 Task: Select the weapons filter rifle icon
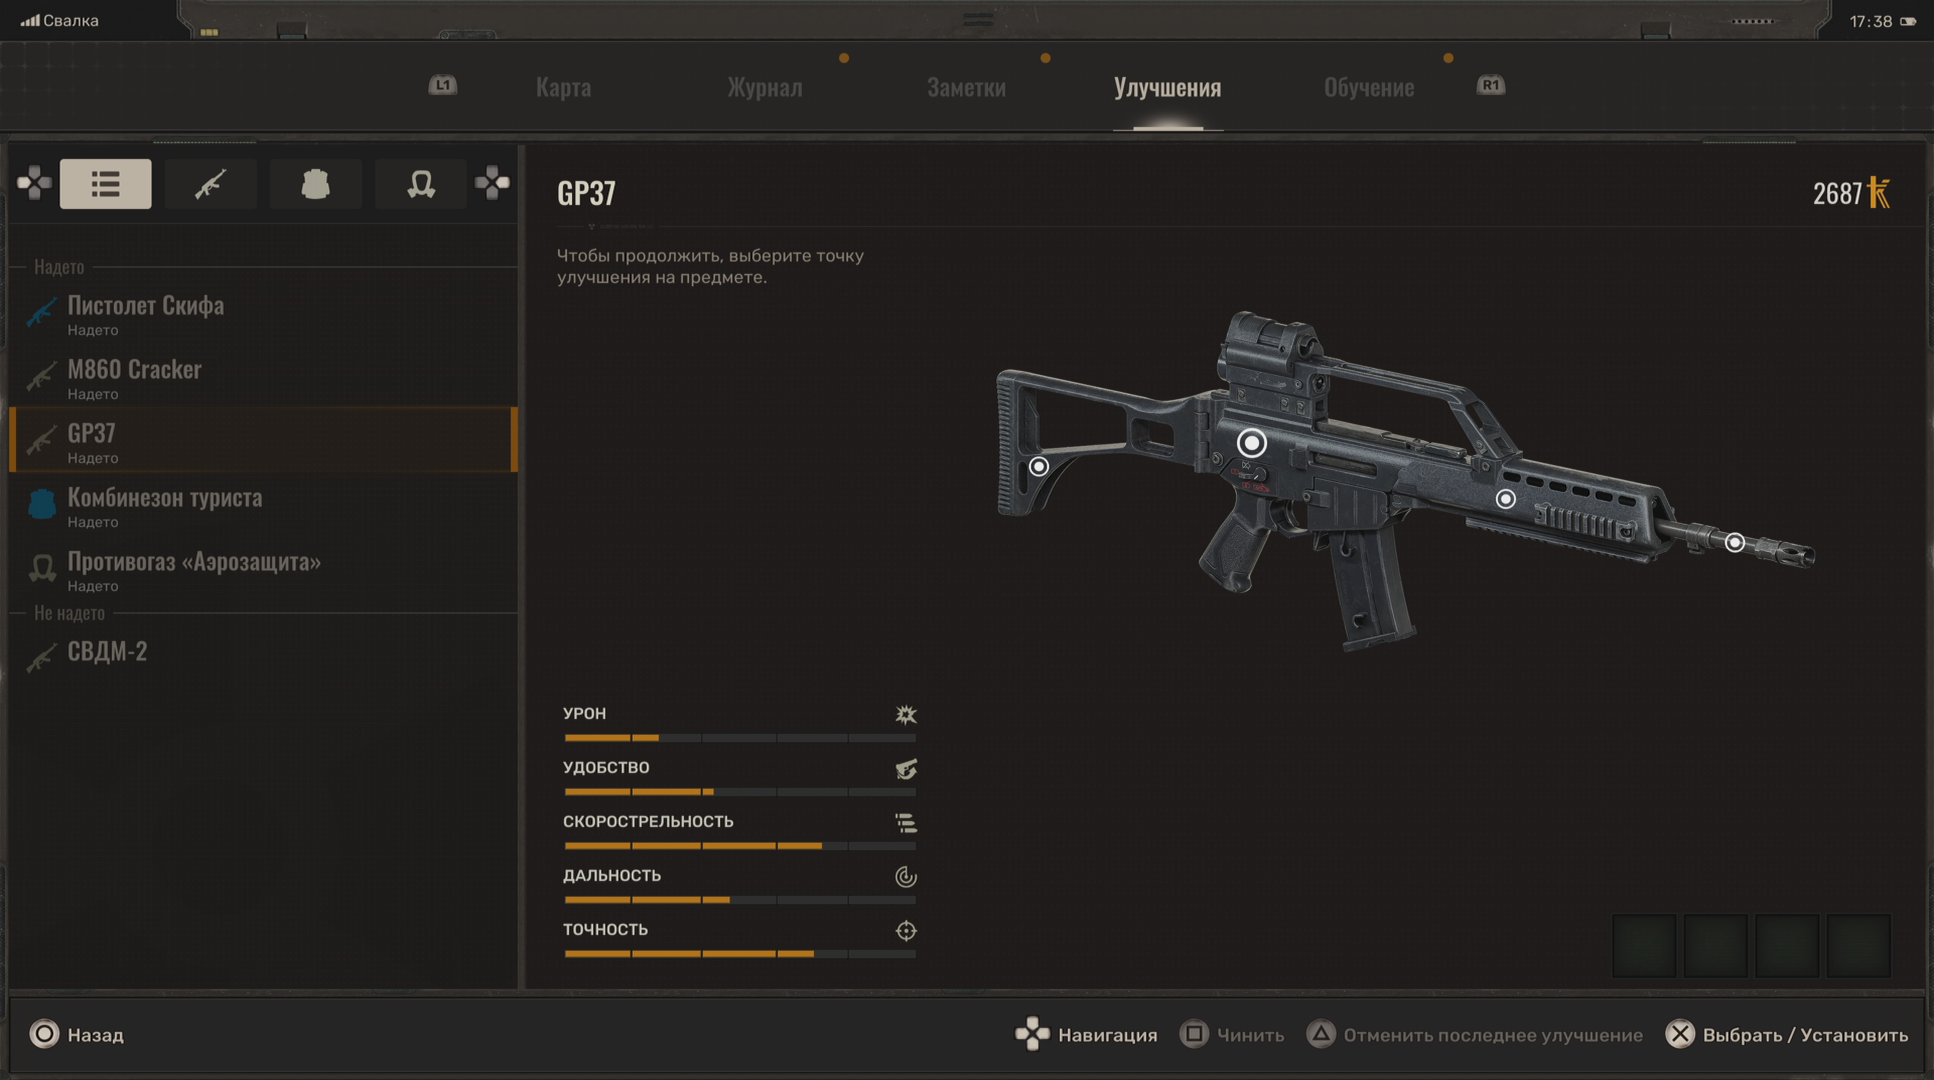pos(210,184)
